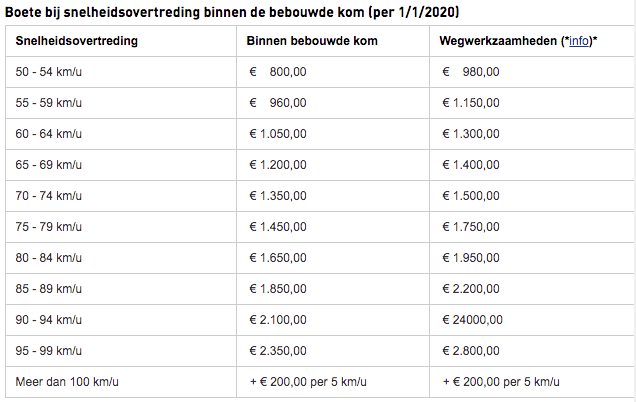The width and height of the screenshot is (636, 402).
Task: Click the info link in Wegwerkzaamheden header
Action: 578,41
